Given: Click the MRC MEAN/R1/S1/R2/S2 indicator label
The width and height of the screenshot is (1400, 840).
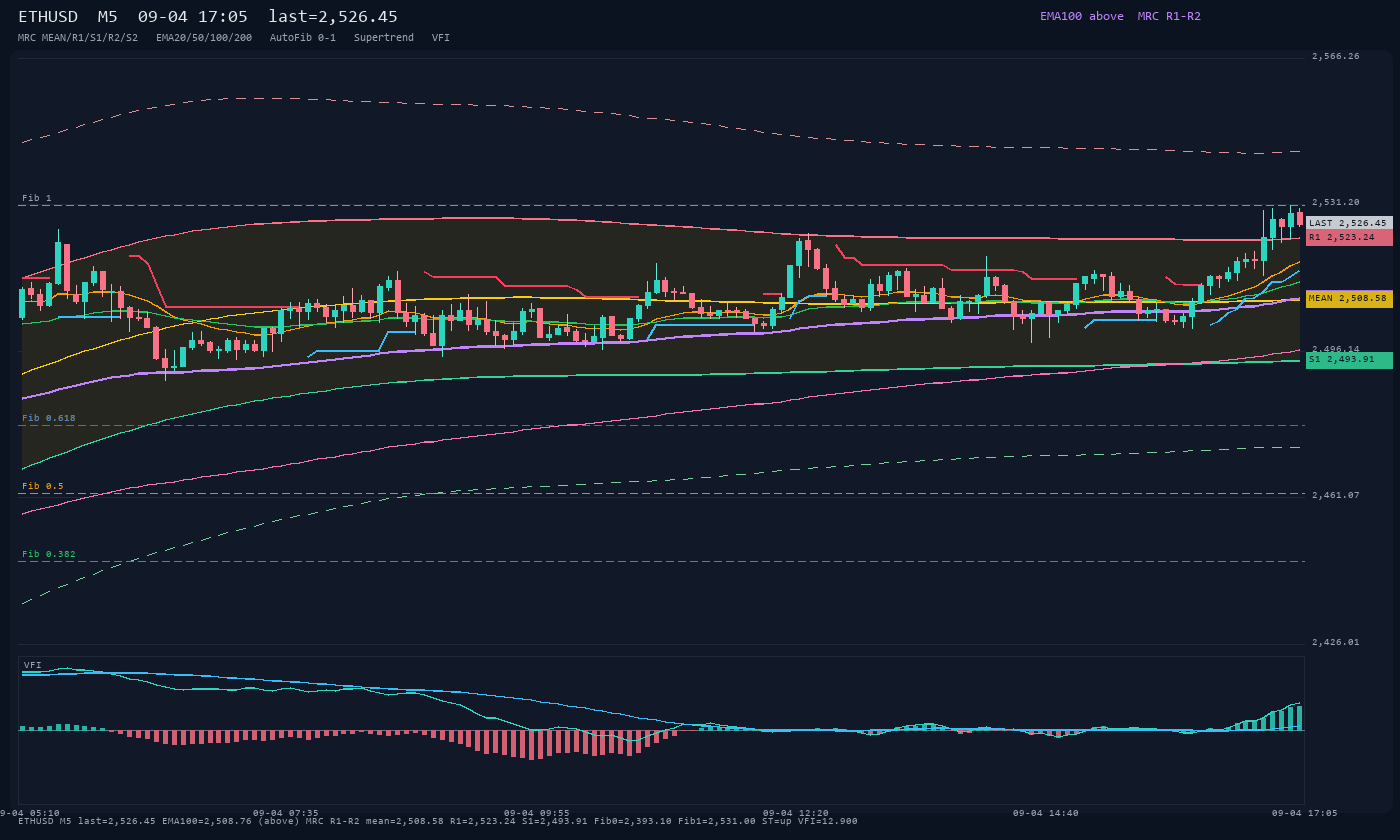Looking at the screenshot, I should click(x=78, y=37).
